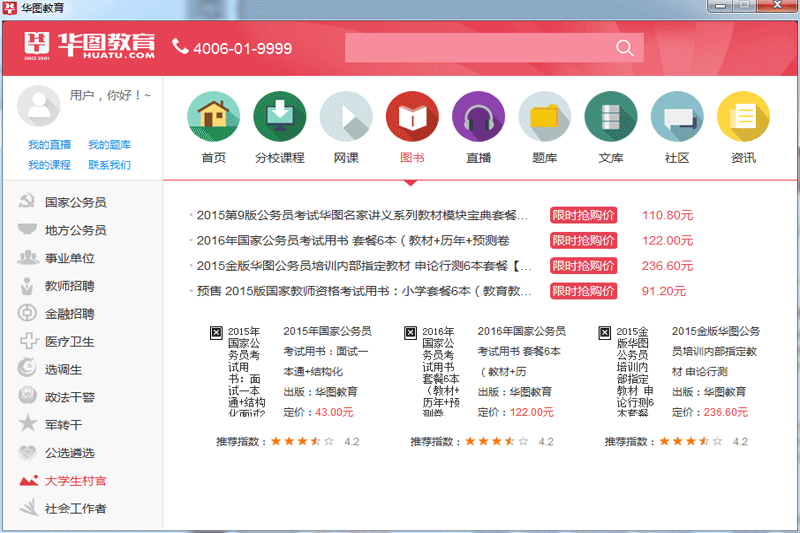Click the 政法干警 badge icon

(28, 395)
